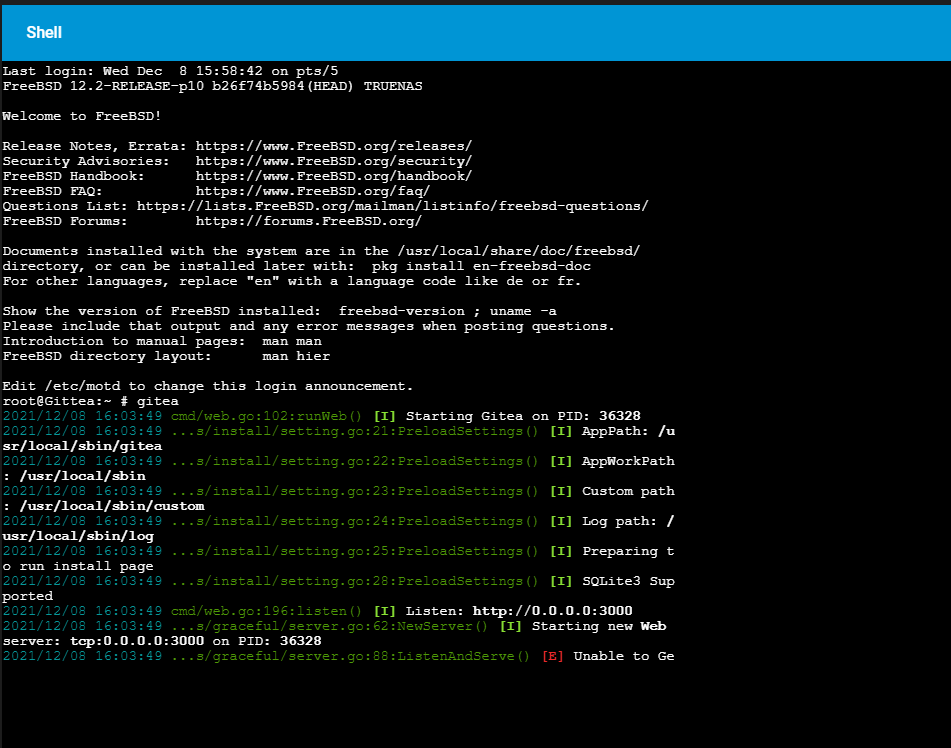Click the cmd/web.go:196:listen() log source

pos(266,611)
